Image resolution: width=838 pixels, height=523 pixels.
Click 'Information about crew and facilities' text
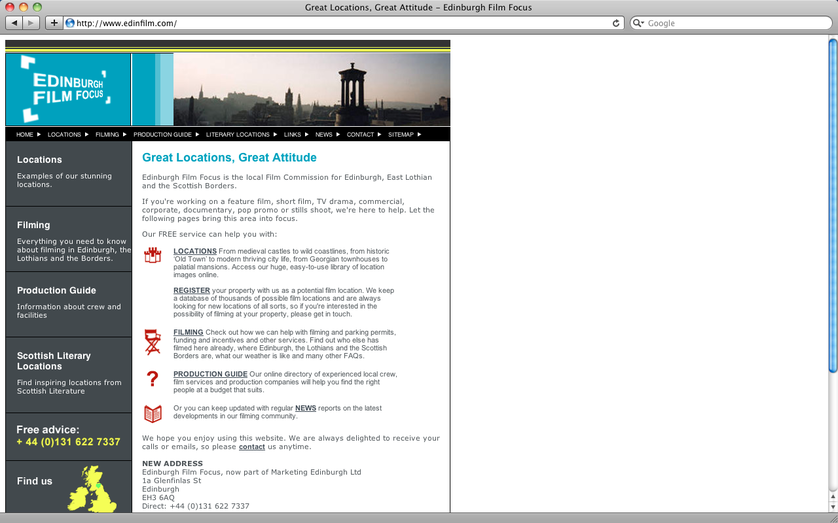click(68, 311)
